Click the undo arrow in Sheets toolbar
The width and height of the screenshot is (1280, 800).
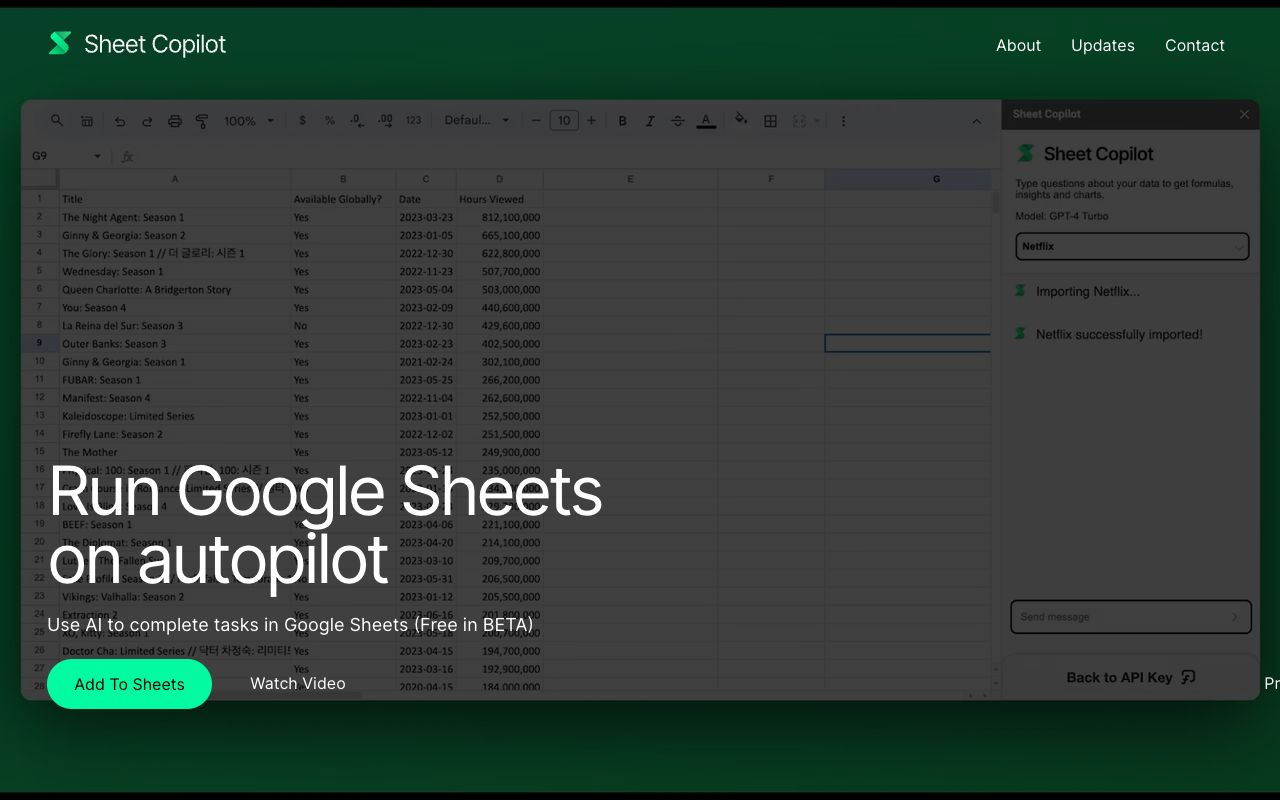[120, 121]
